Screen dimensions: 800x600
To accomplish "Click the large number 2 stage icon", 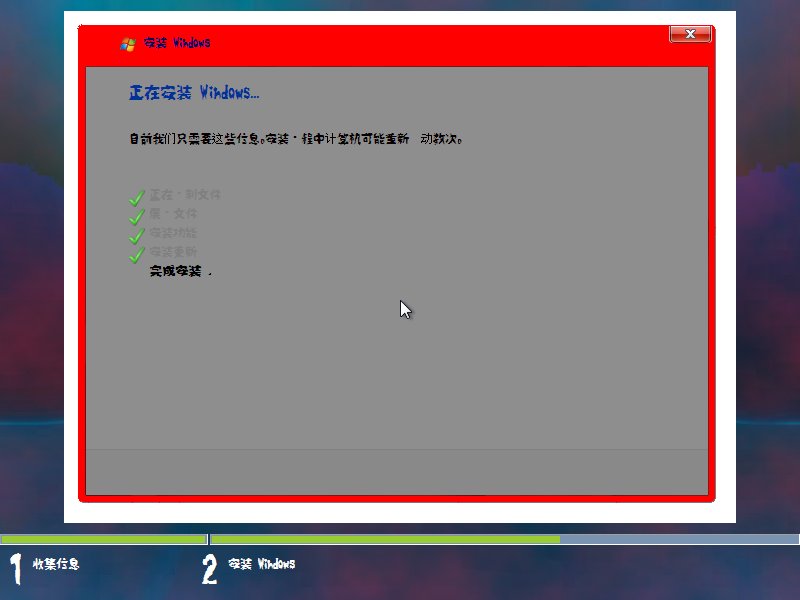I will (x=209, y=567).
